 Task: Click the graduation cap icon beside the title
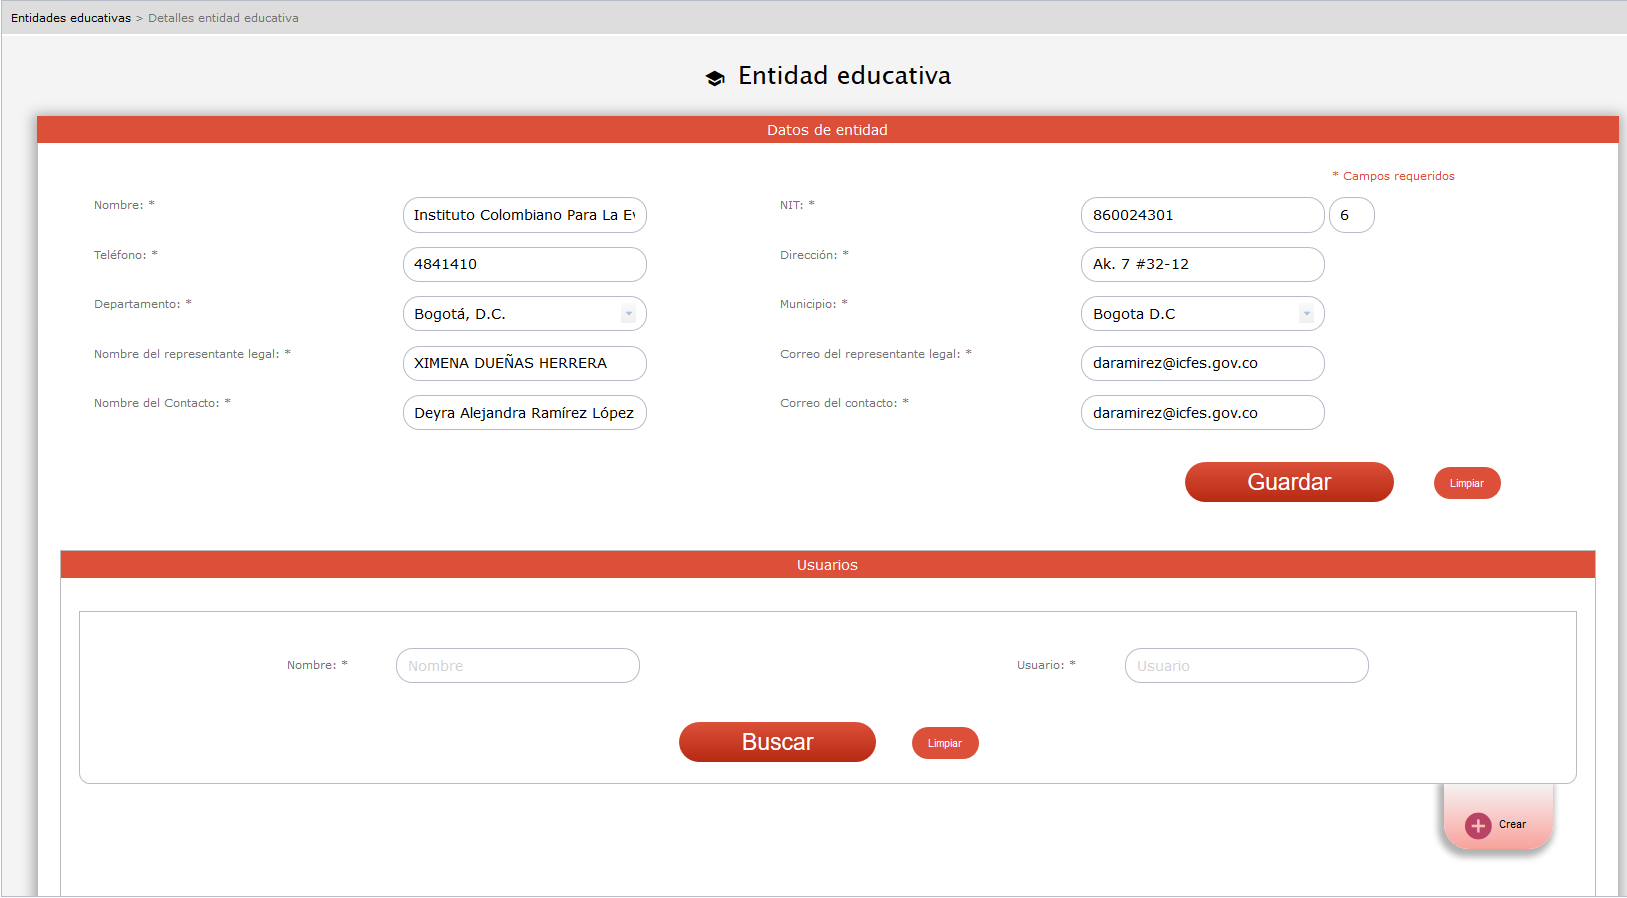pyautogui.click(x=715, y=78)
